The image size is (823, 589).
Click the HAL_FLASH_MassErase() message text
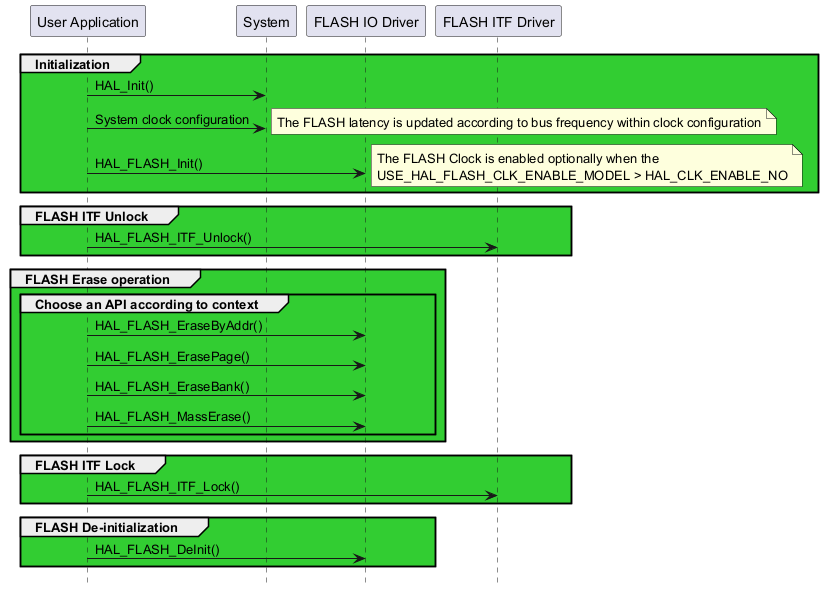pyautogui.click(x=173, y=417)
